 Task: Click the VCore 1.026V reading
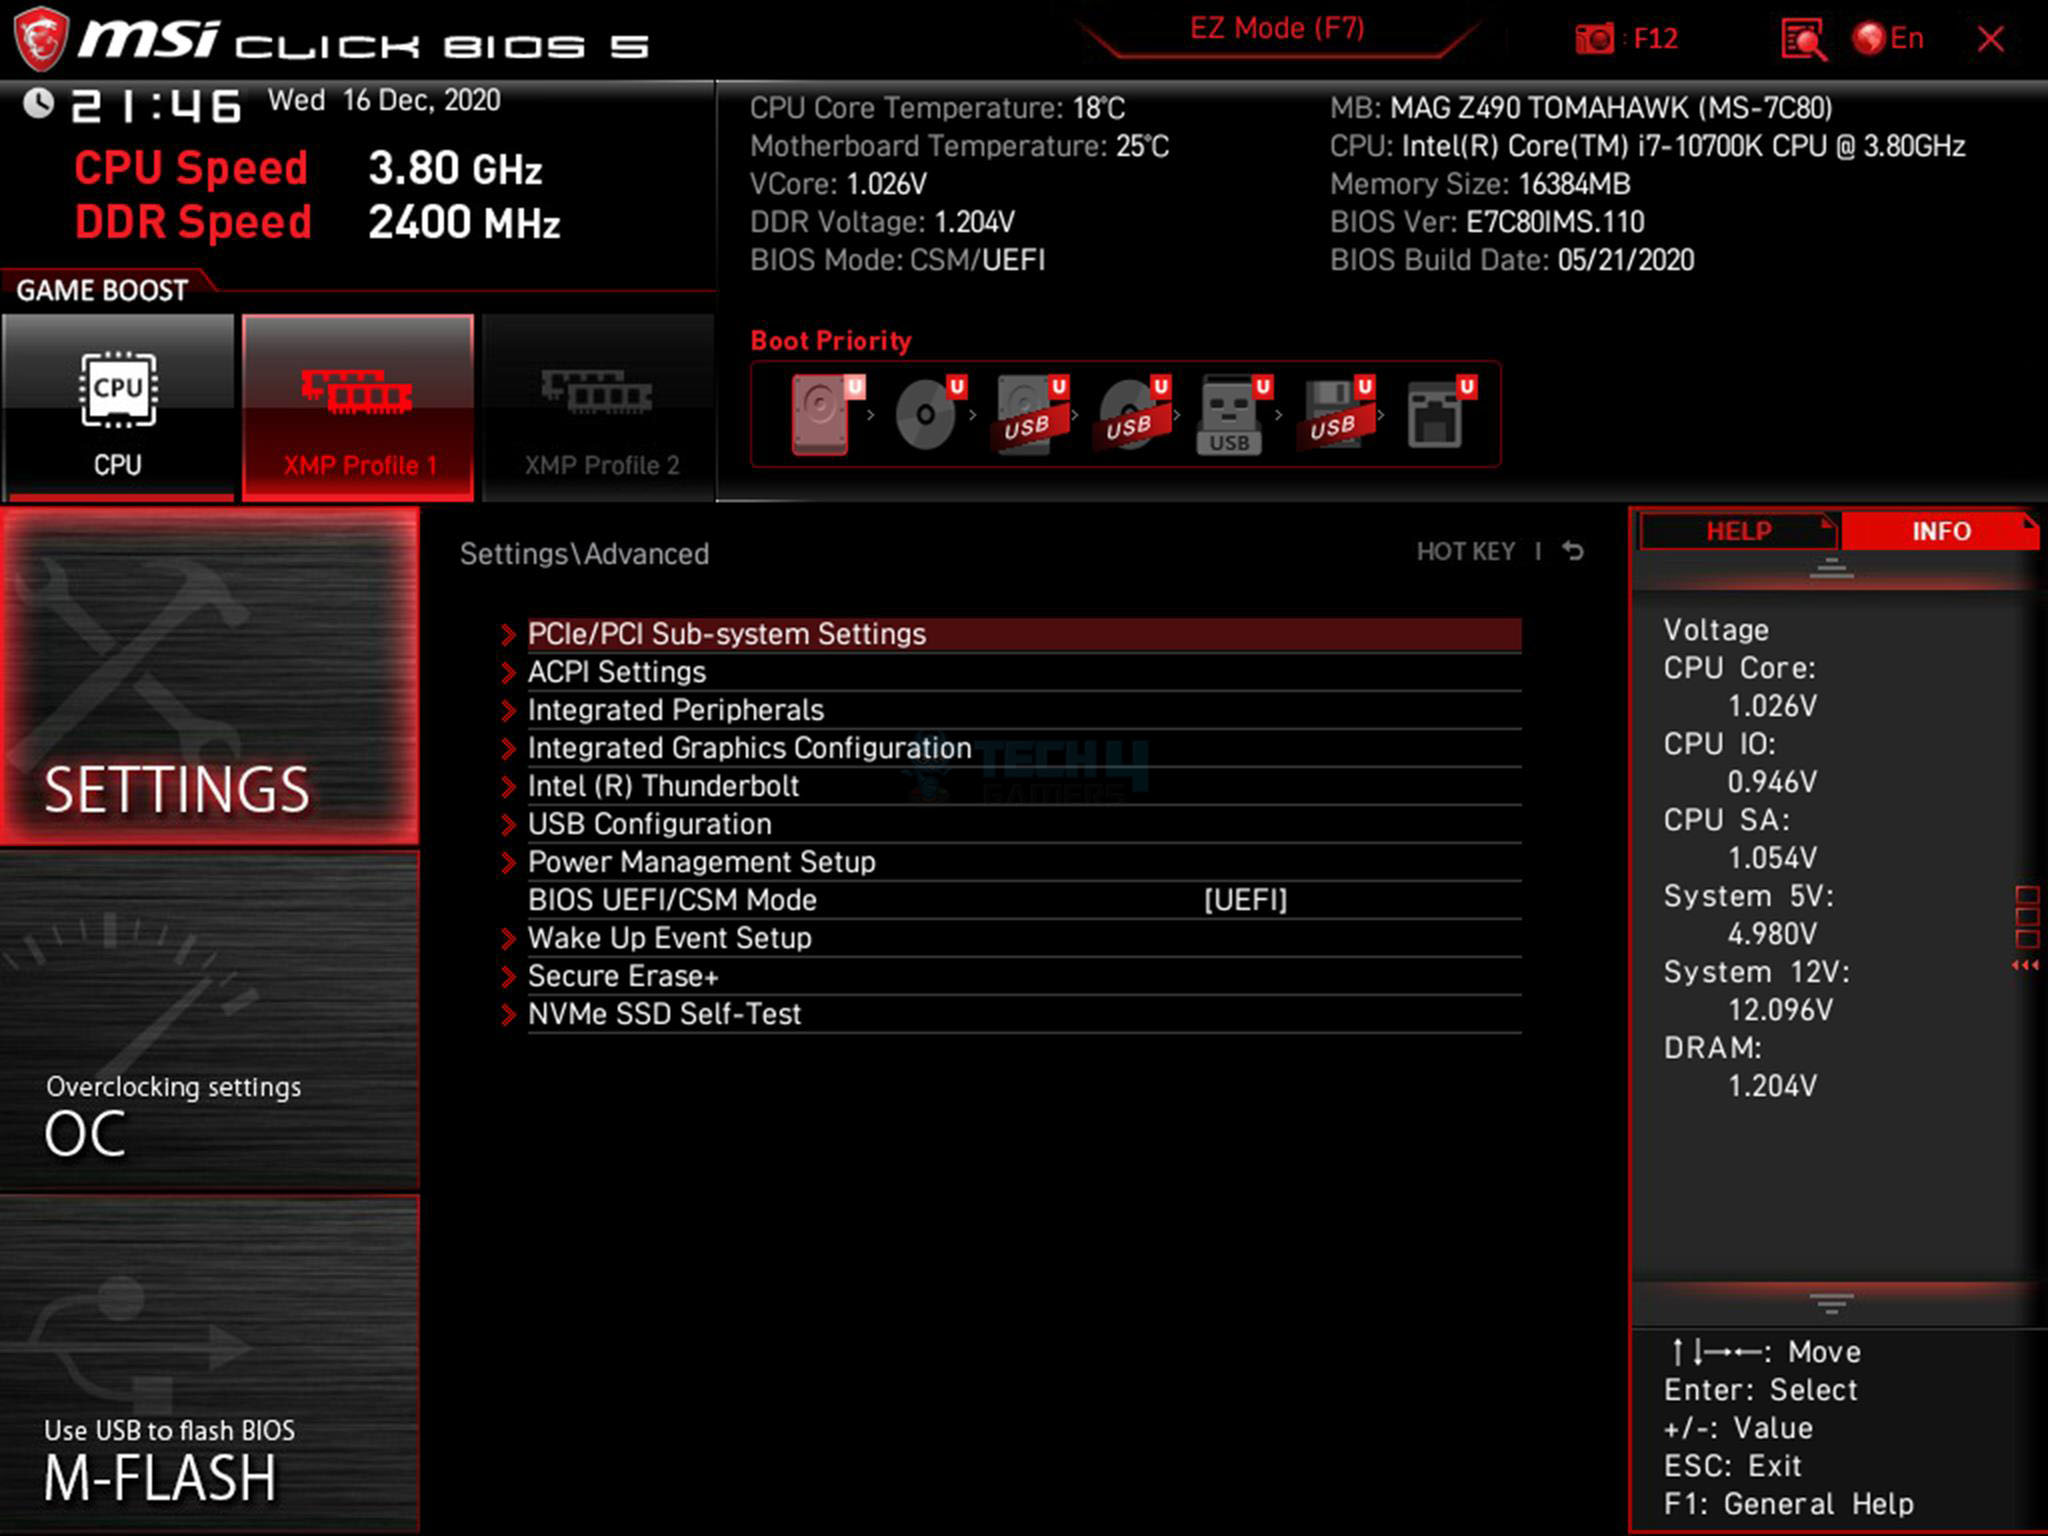838,184
